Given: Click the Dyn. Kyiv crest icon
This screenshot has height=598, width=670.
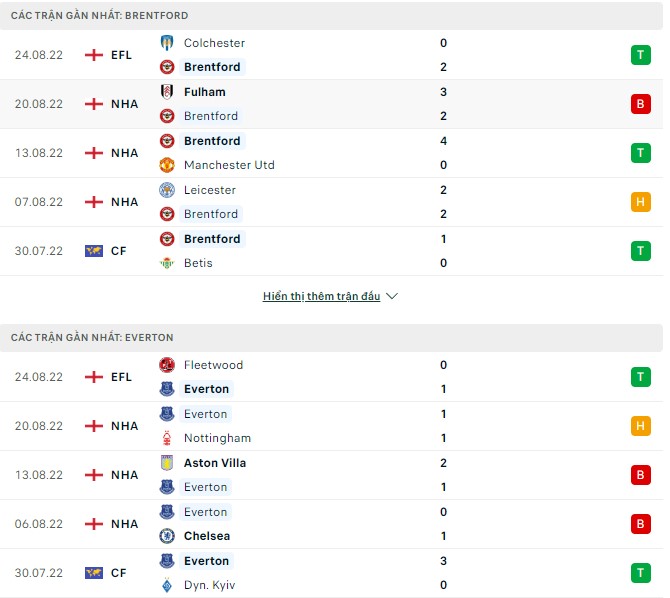Looking at the screenshot, I should (x=167, y=585).
